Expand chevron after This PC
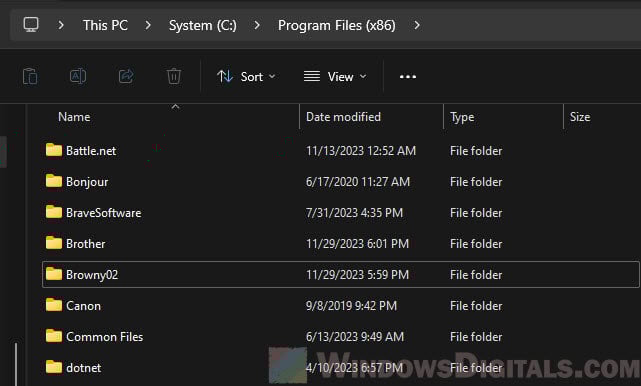641x386 pixels. click(148, 25)
